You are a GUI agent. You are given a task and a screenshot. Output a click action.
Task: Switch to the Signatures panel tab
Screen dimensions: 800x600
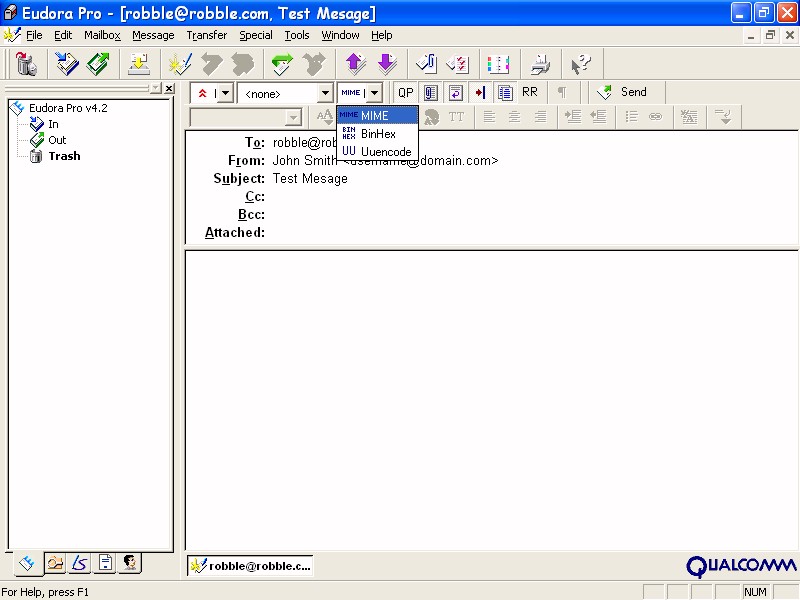point(80,563)
